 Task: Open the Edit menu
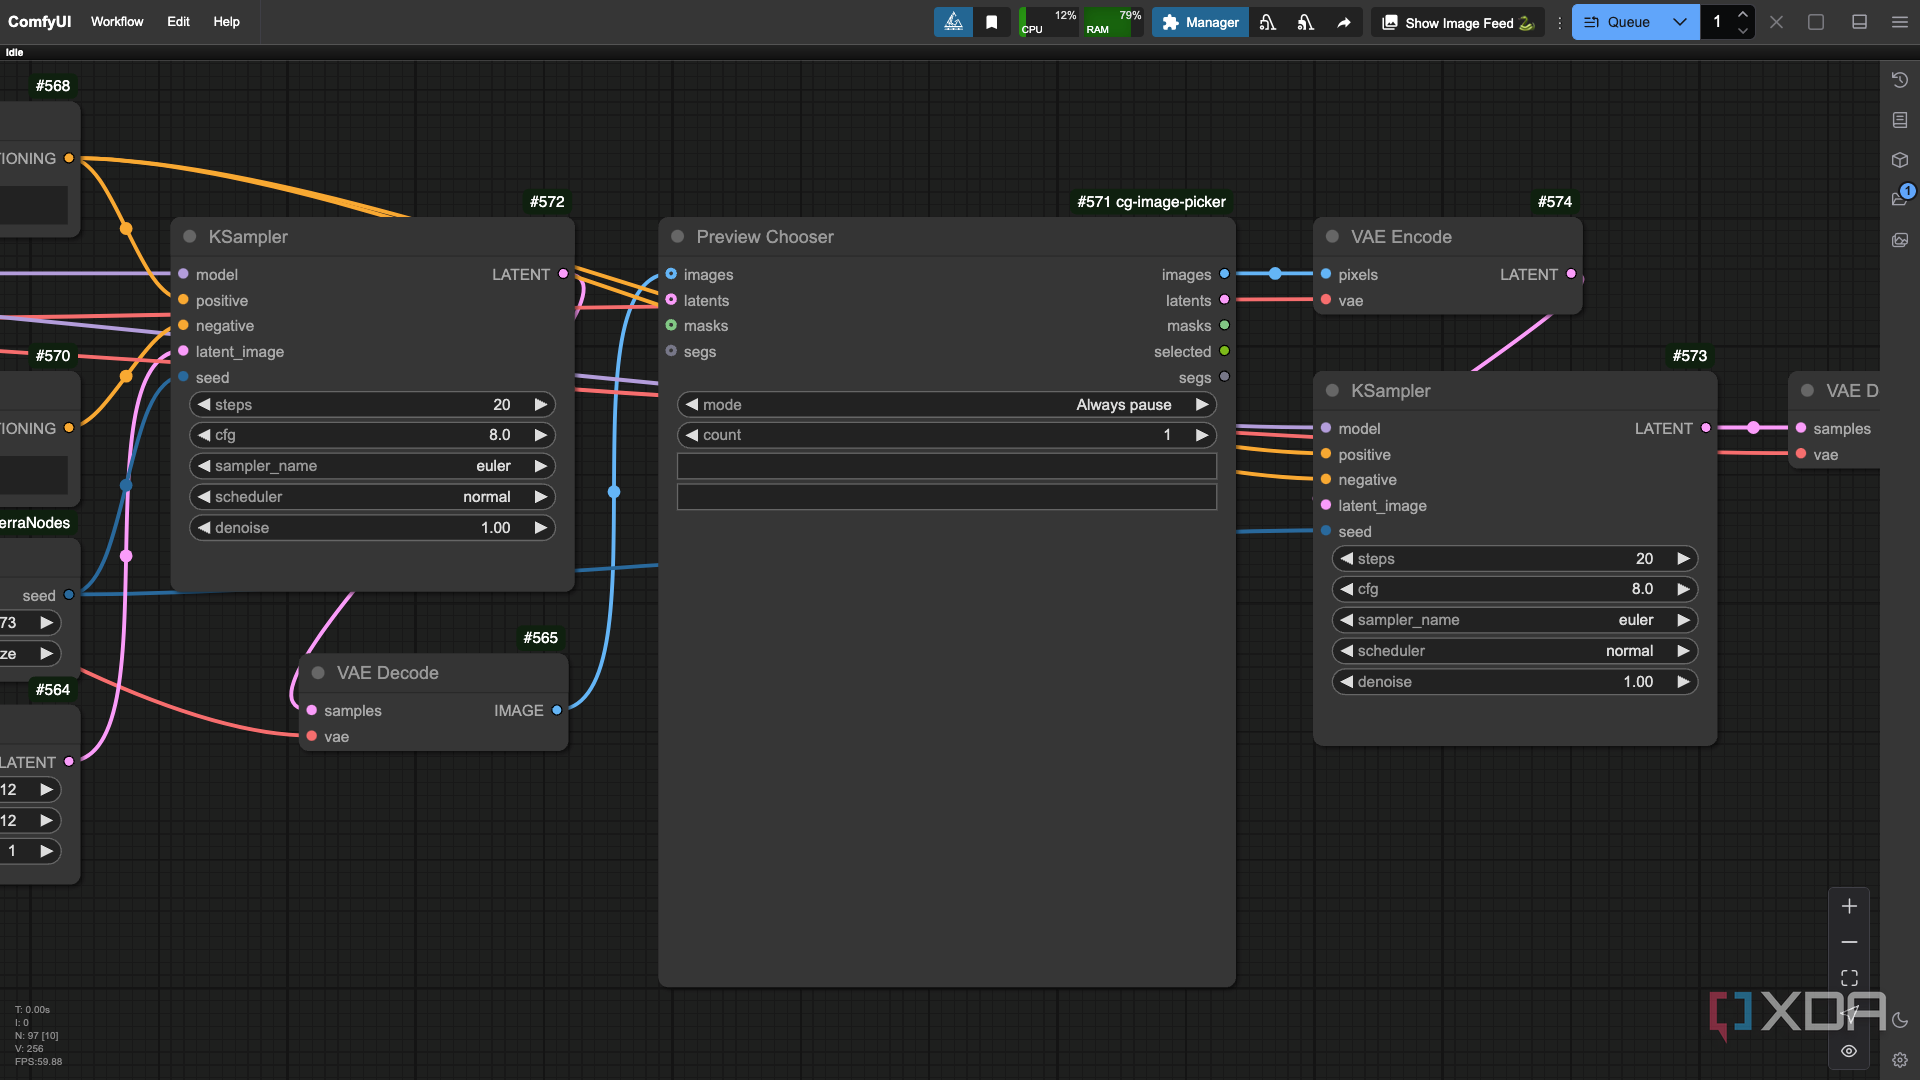click(178, 22)
